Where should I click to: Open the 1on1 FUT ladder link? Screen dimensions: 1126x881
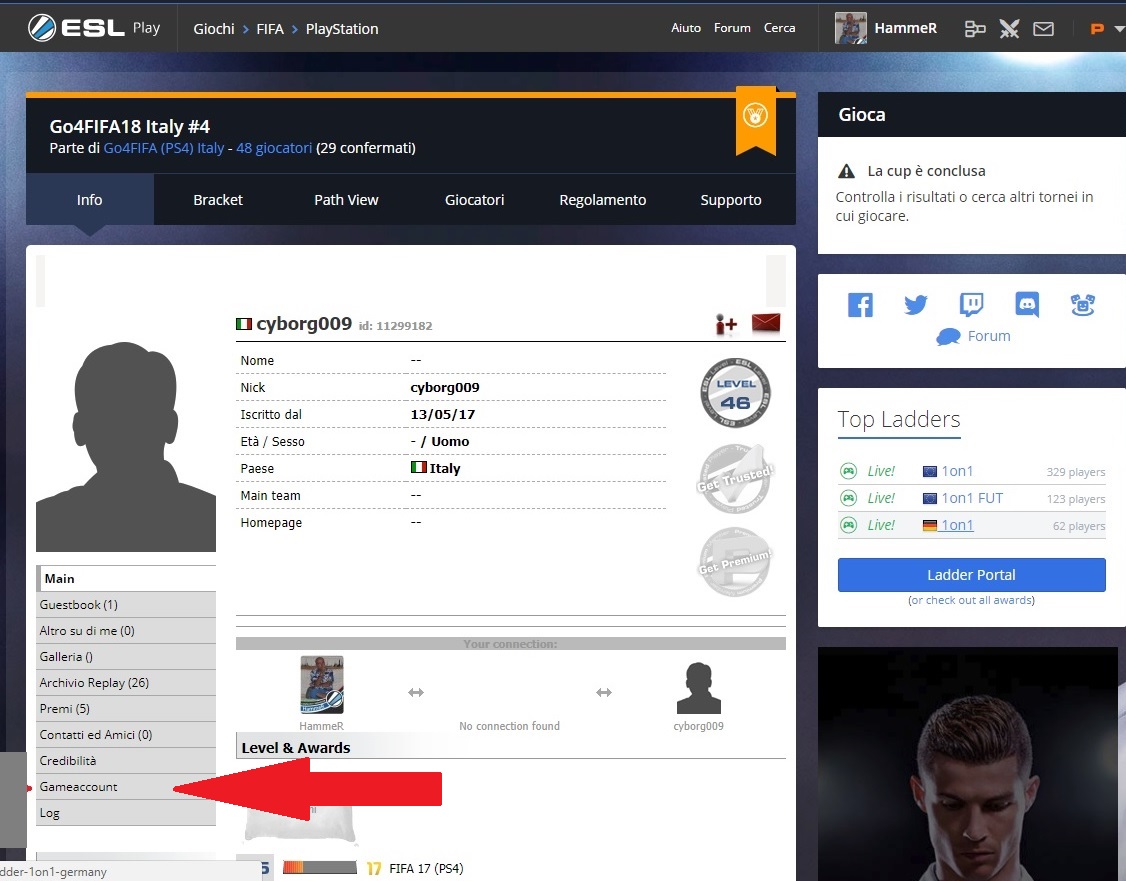pos(972,498)
